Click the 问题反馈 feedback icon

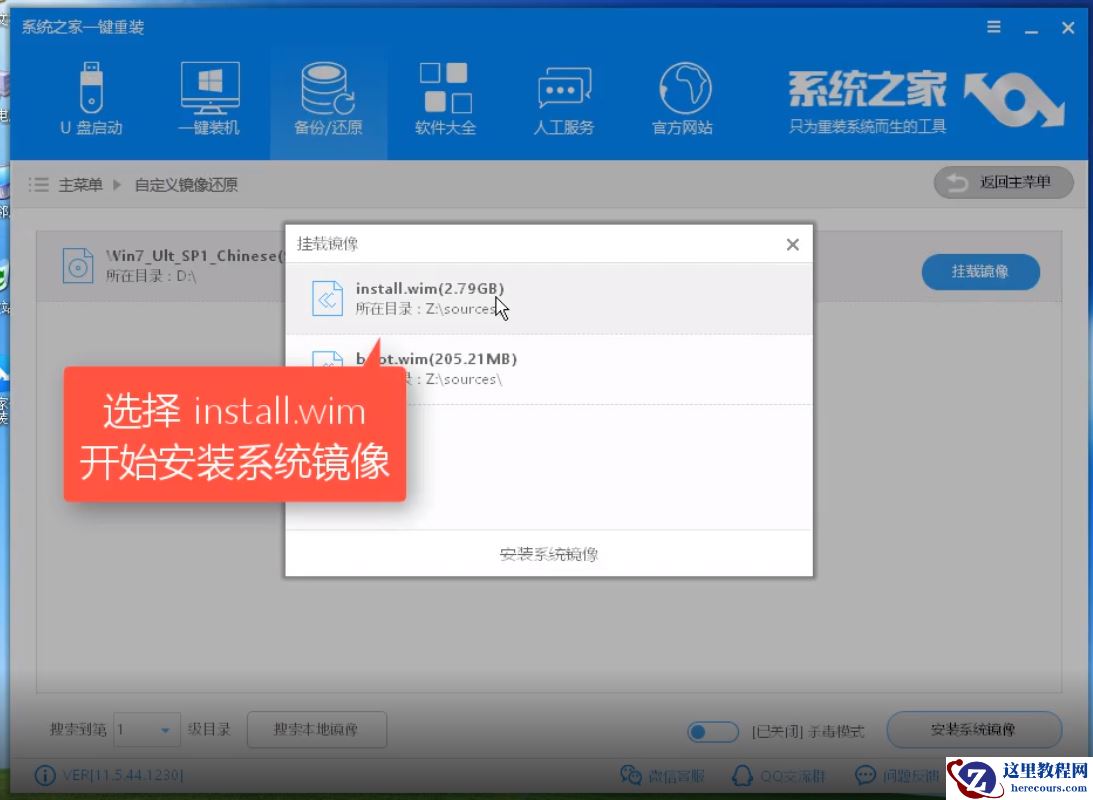(x=862, y=775)
